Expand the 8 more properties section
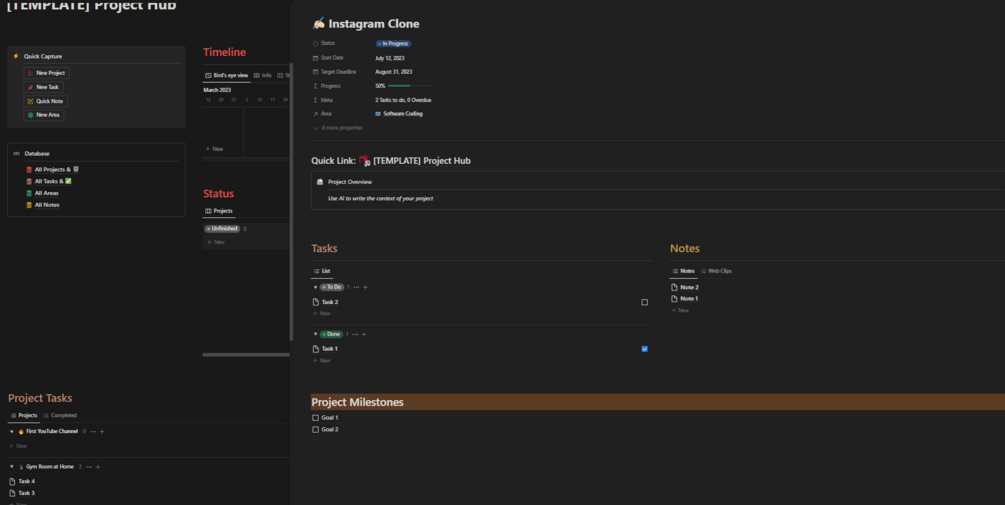 (x=338, y=128)
